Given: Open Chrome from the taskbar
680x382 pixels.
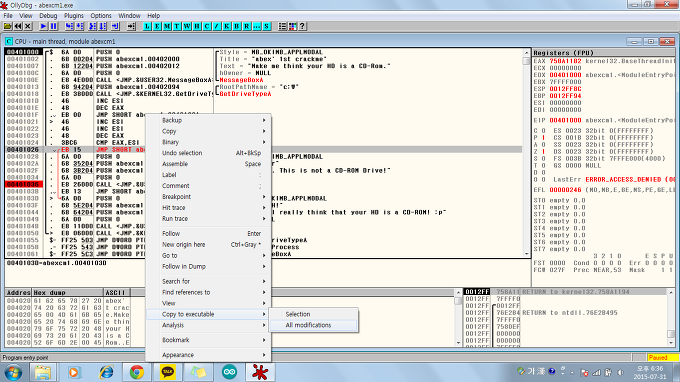Looking at the screenshot, I should [137, 372].
